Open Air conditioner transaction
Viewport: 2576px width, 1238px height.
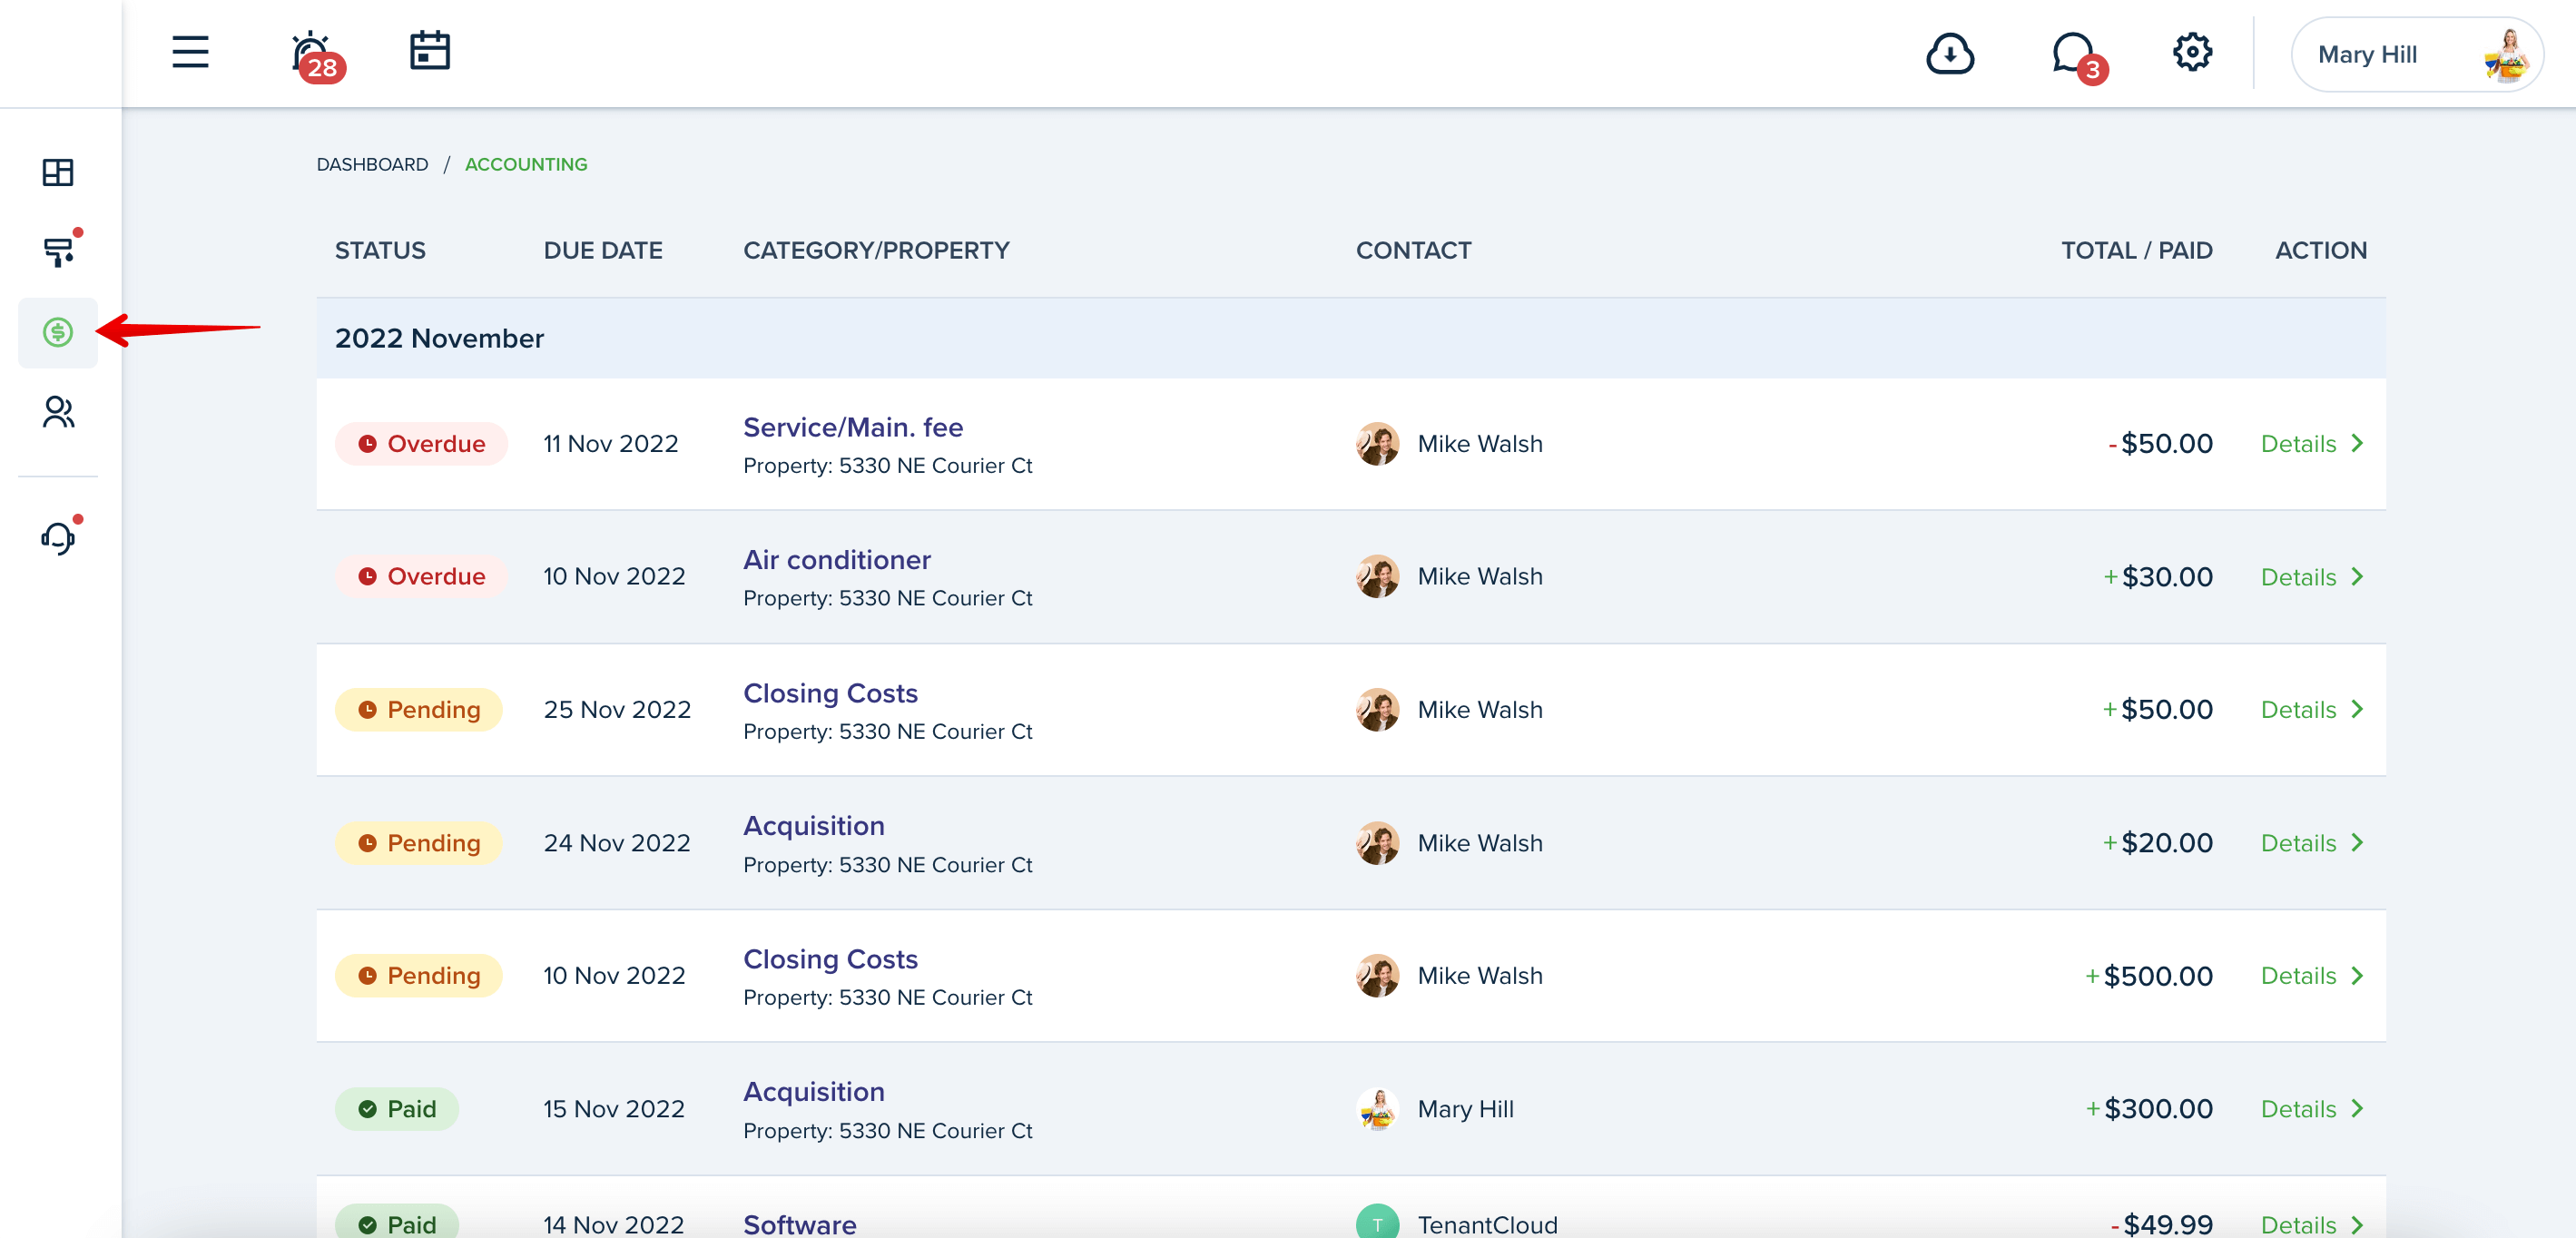[837, 560]
